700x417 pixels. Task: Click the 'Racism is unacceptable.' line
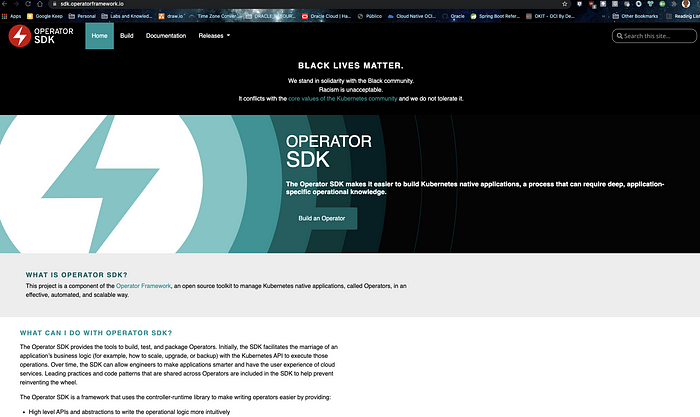point(350,90)
